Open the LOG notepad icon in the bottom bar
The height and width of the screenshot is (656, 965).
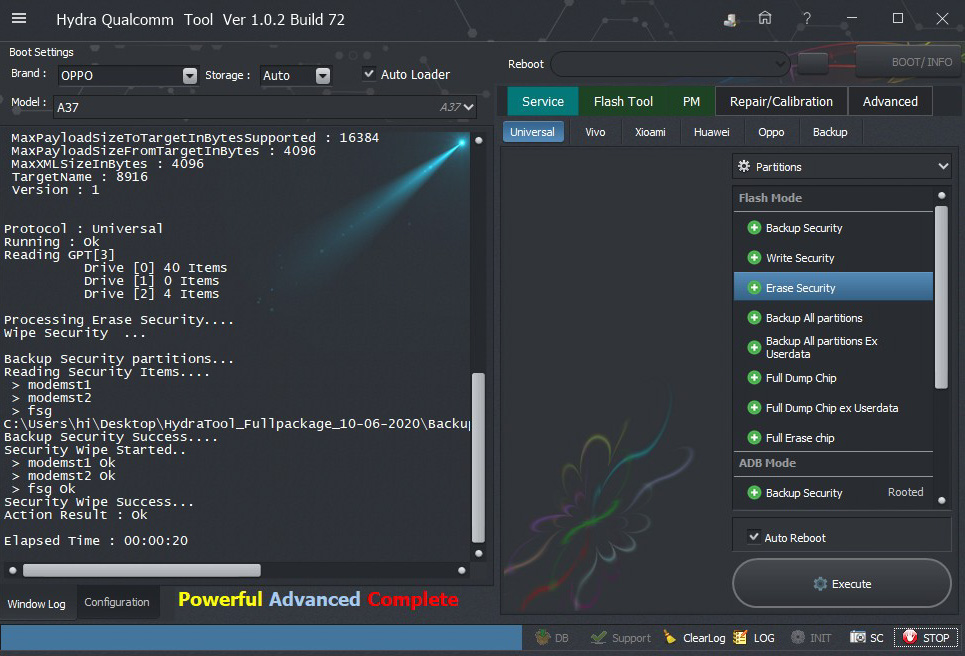coord(740,638)
